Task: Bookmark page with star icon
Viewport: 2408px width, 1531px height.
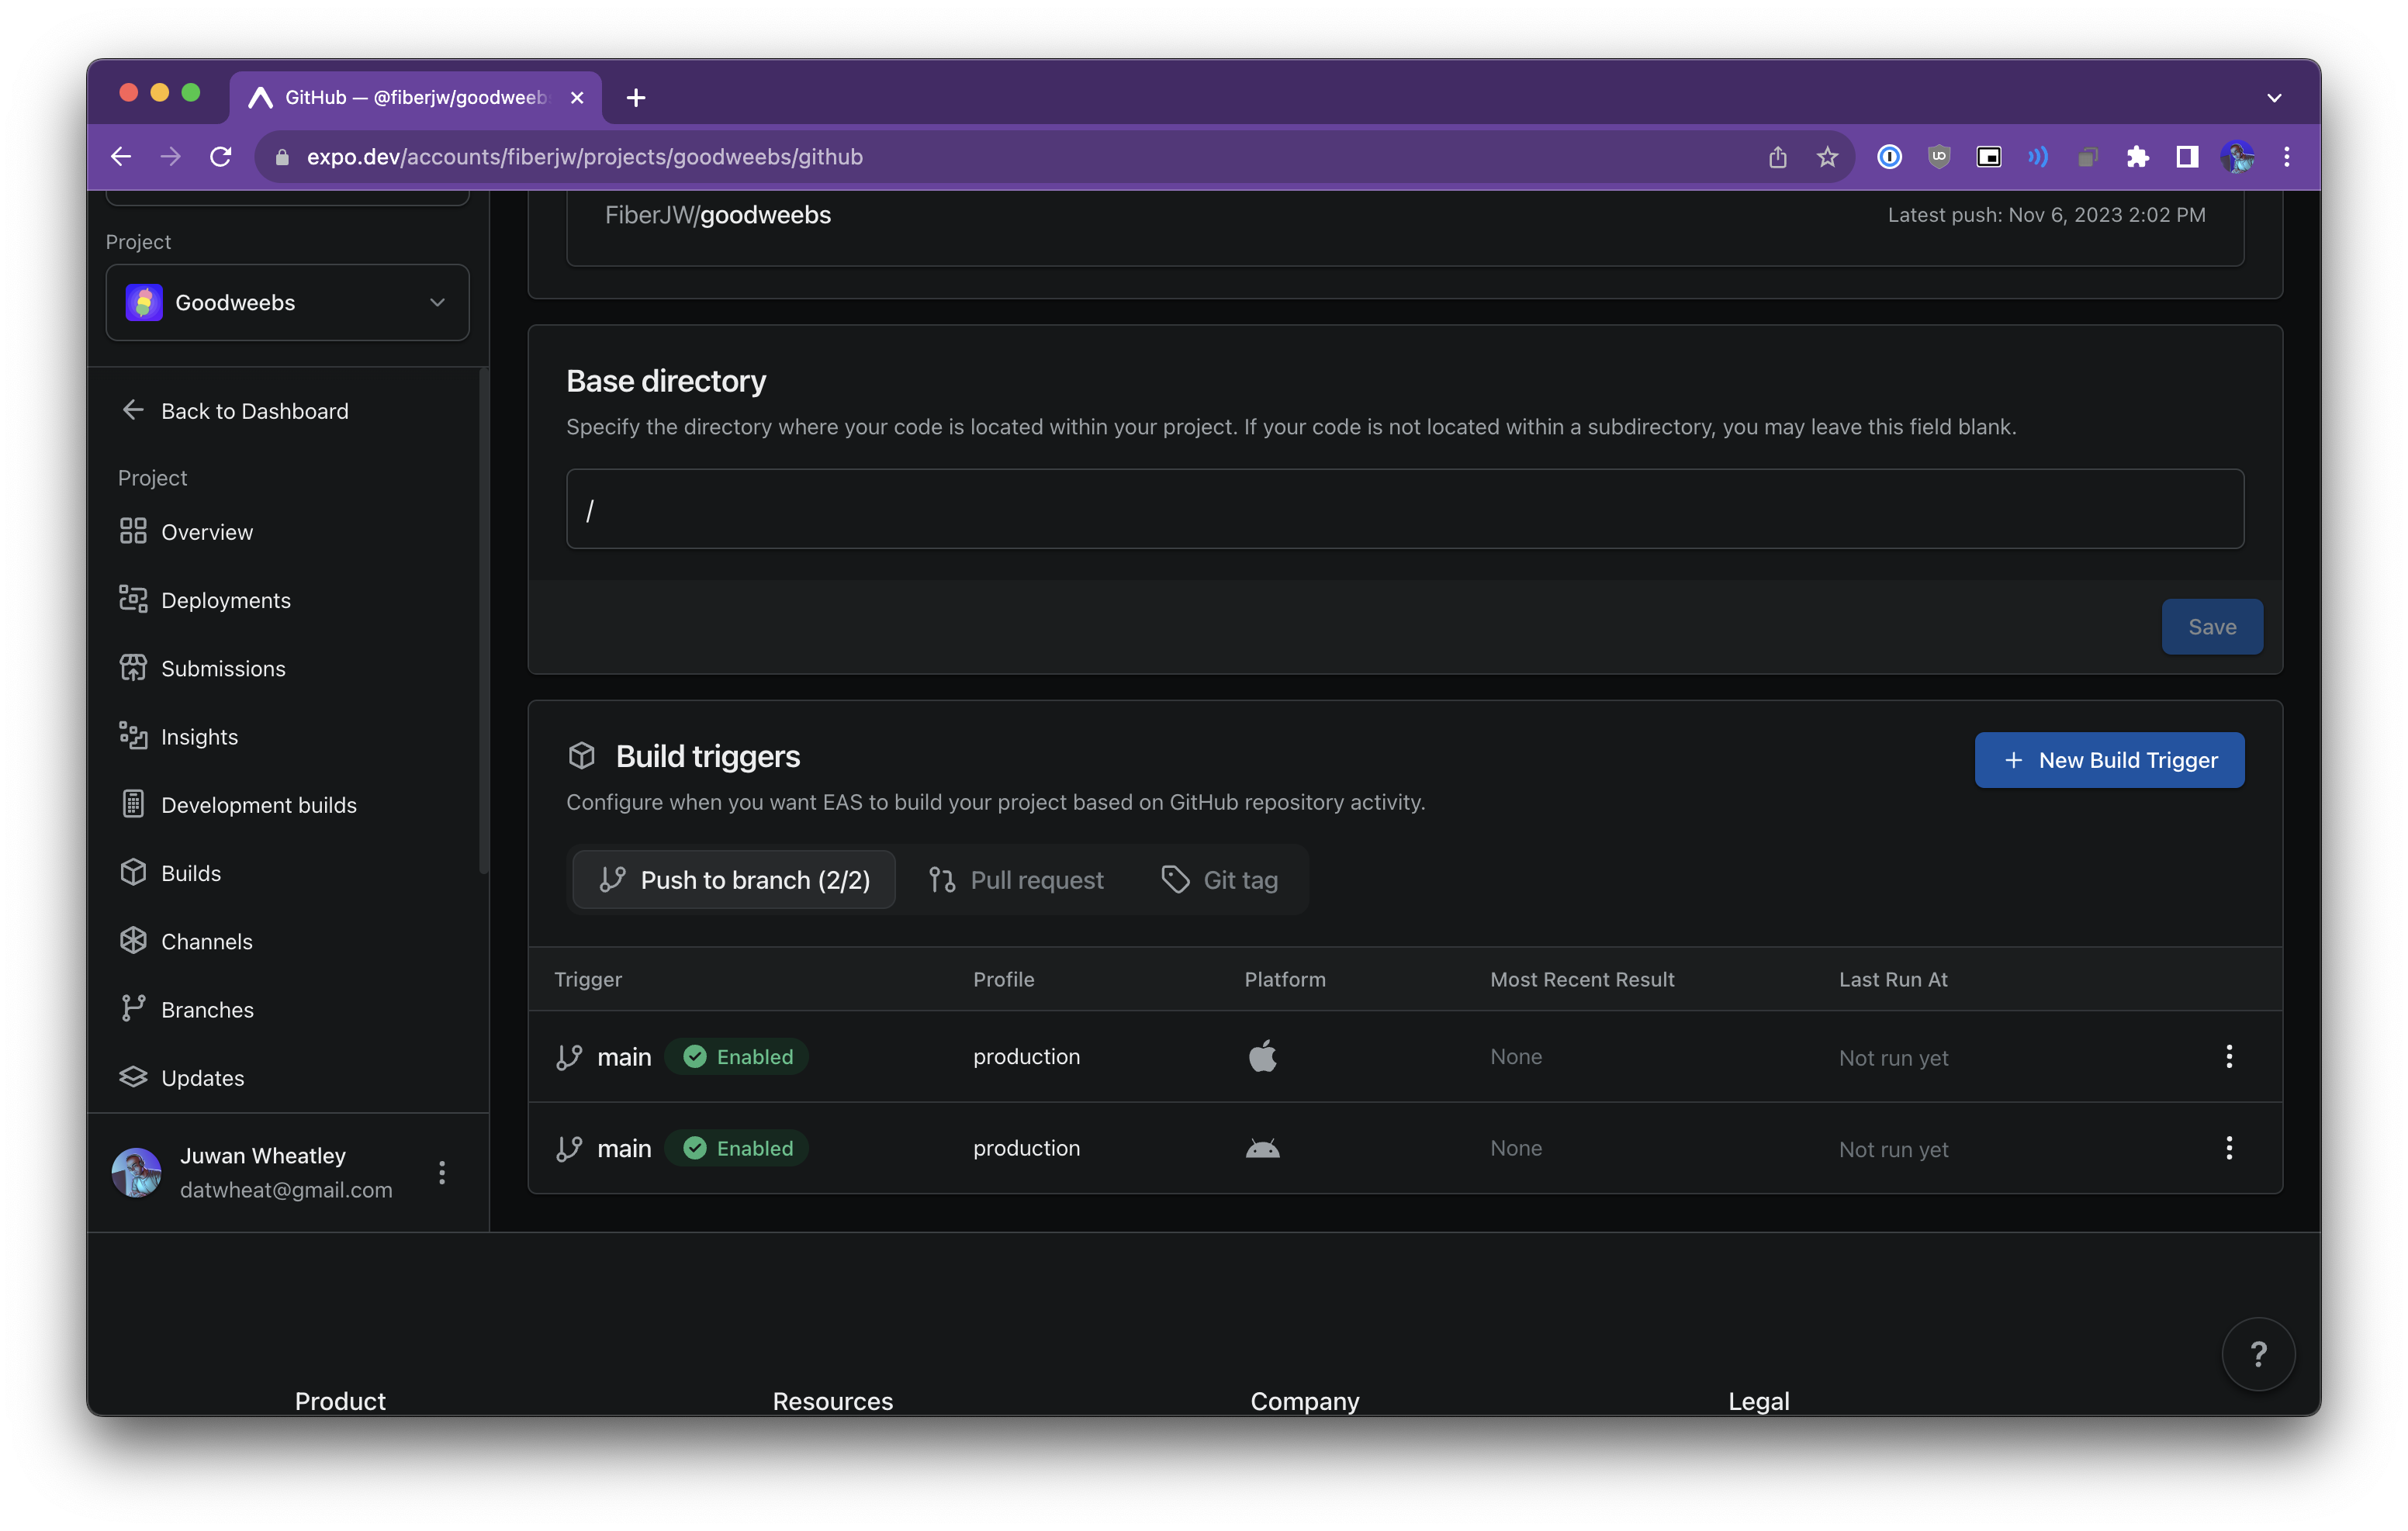Action: click(x=1826, y=156)
